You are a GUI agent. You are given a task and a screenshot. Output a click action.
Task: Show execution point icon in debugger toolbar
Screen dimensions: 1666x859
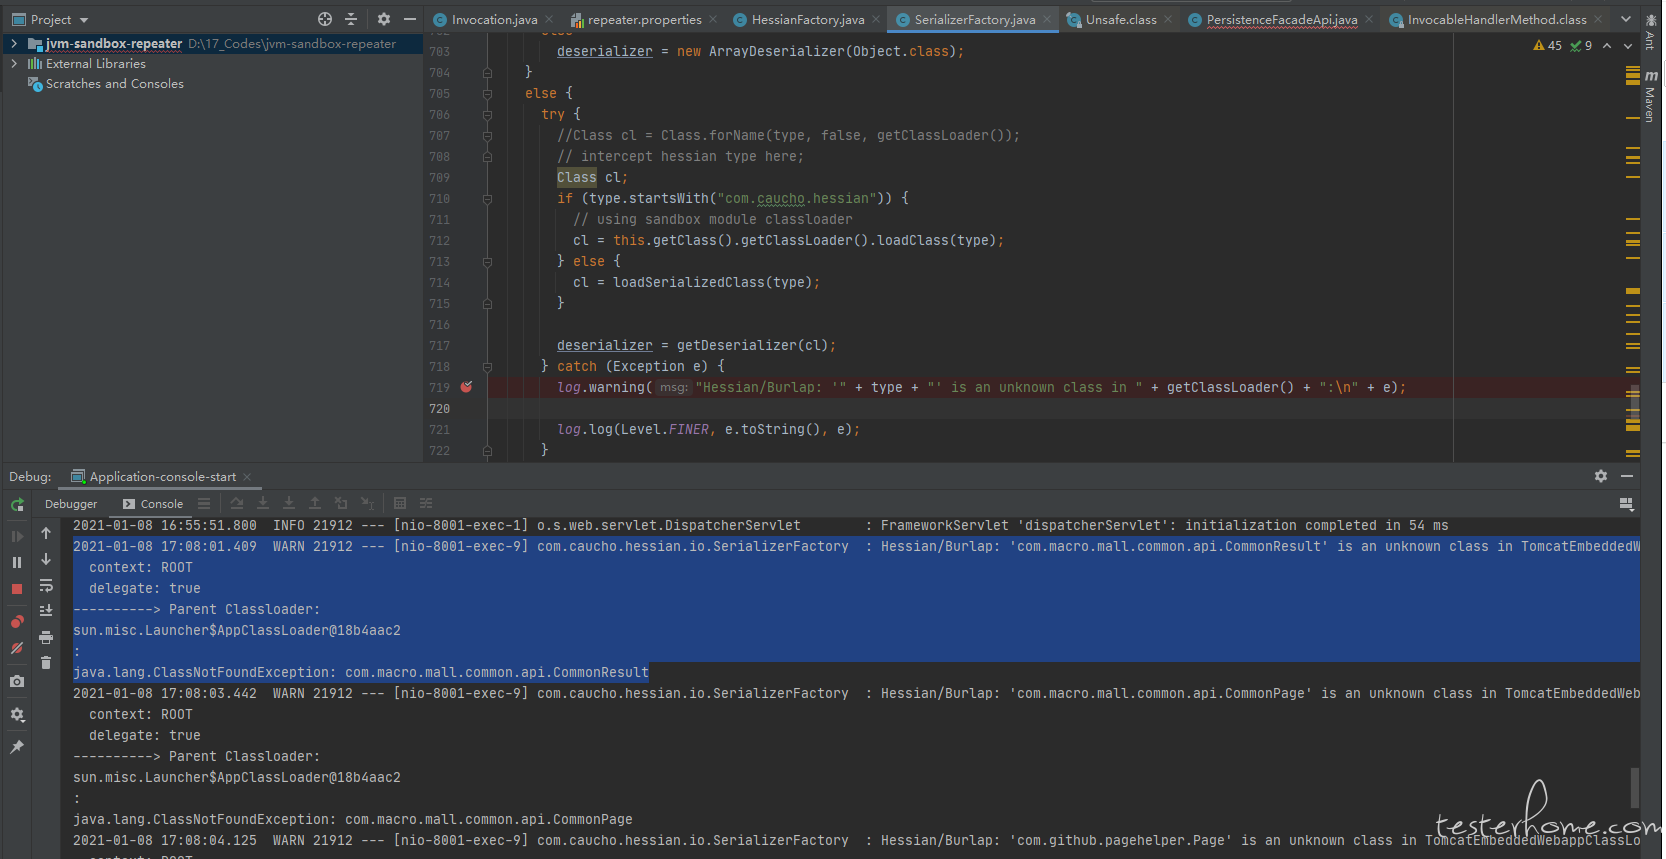204,503
